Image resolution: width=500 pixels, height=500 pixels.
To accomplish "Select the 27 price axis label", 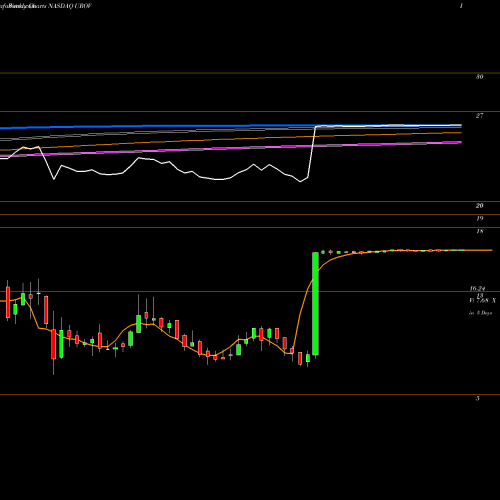I will coord(479,116).
